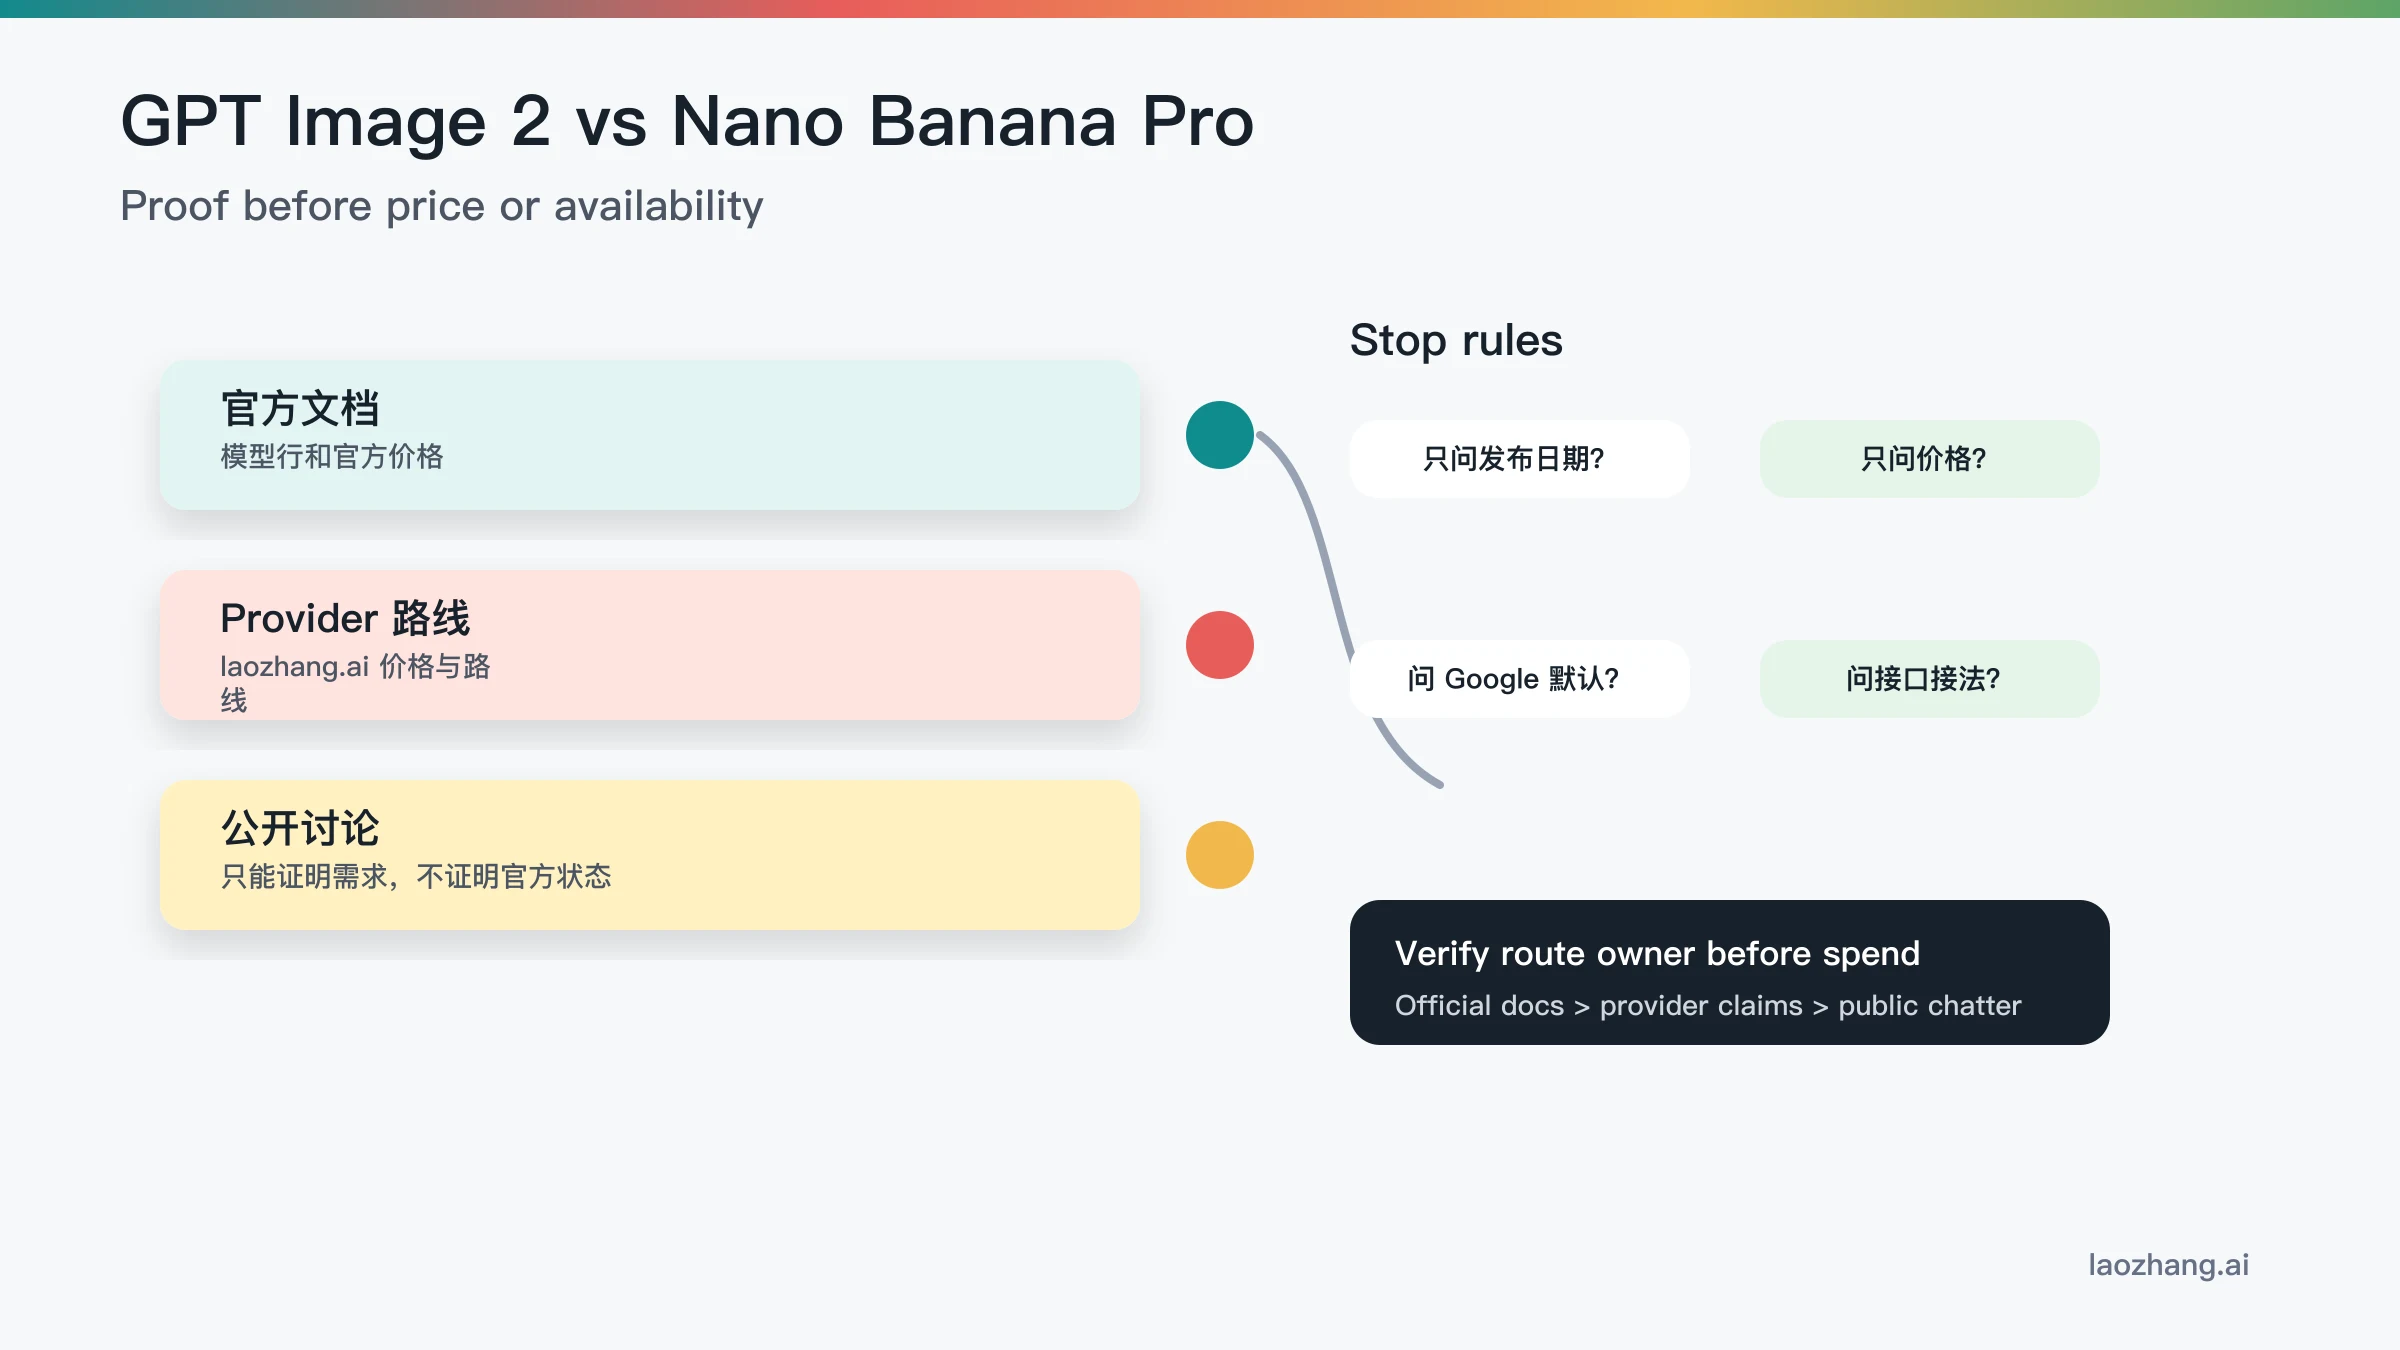The height and width of the screenshot is (1350, 2400).
Task: Click the 模型行和官方价格 description text
Action: (x=332, y=457)
